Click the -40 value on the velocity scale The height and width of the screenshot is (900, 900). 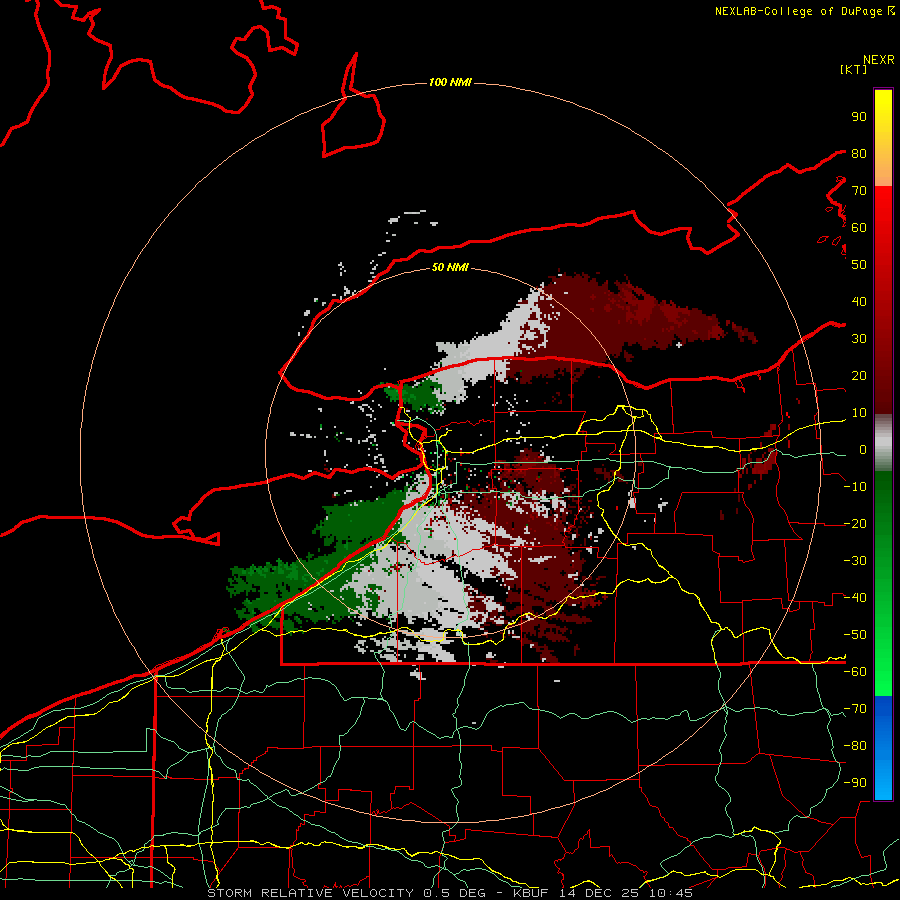[x=855, y=598]
